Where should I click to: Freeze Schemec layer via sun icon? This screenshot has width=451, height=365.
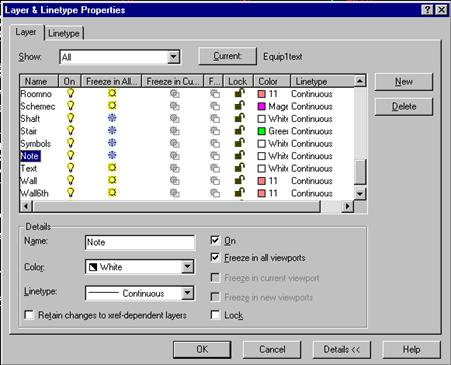point(112,106)
